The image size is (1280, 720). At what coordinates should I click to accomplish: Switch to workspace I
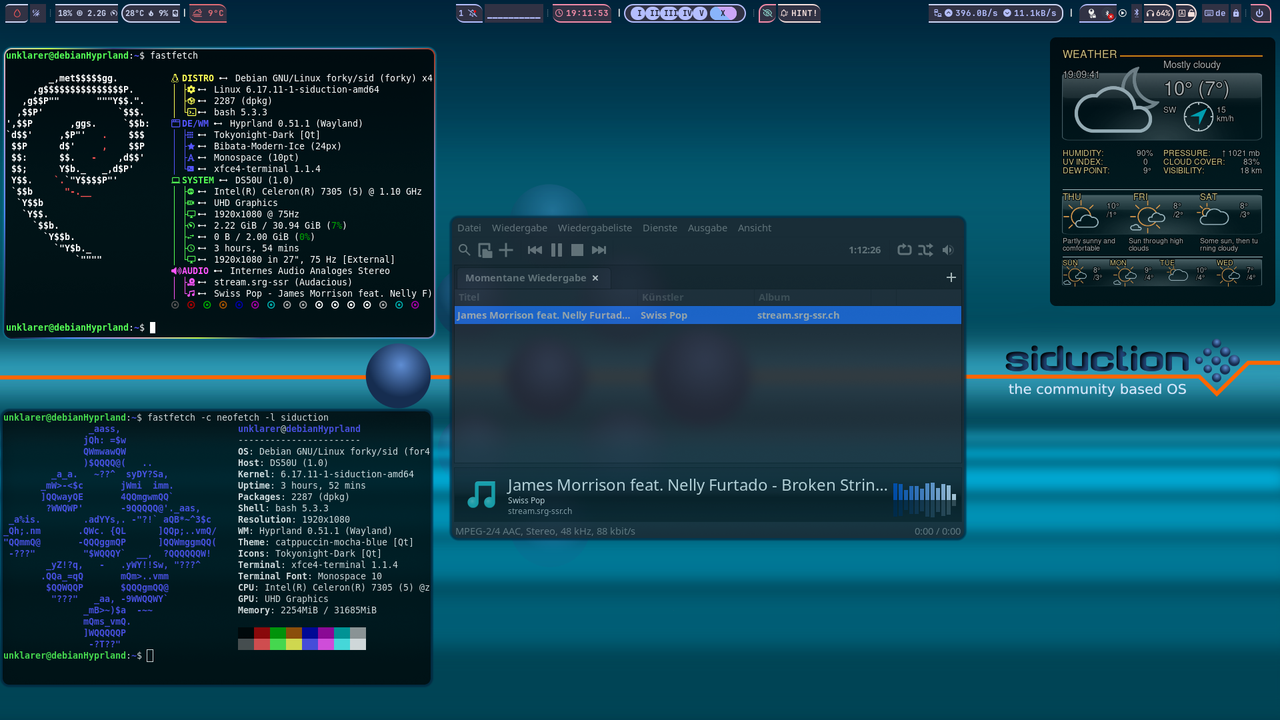tap(640, 13)
